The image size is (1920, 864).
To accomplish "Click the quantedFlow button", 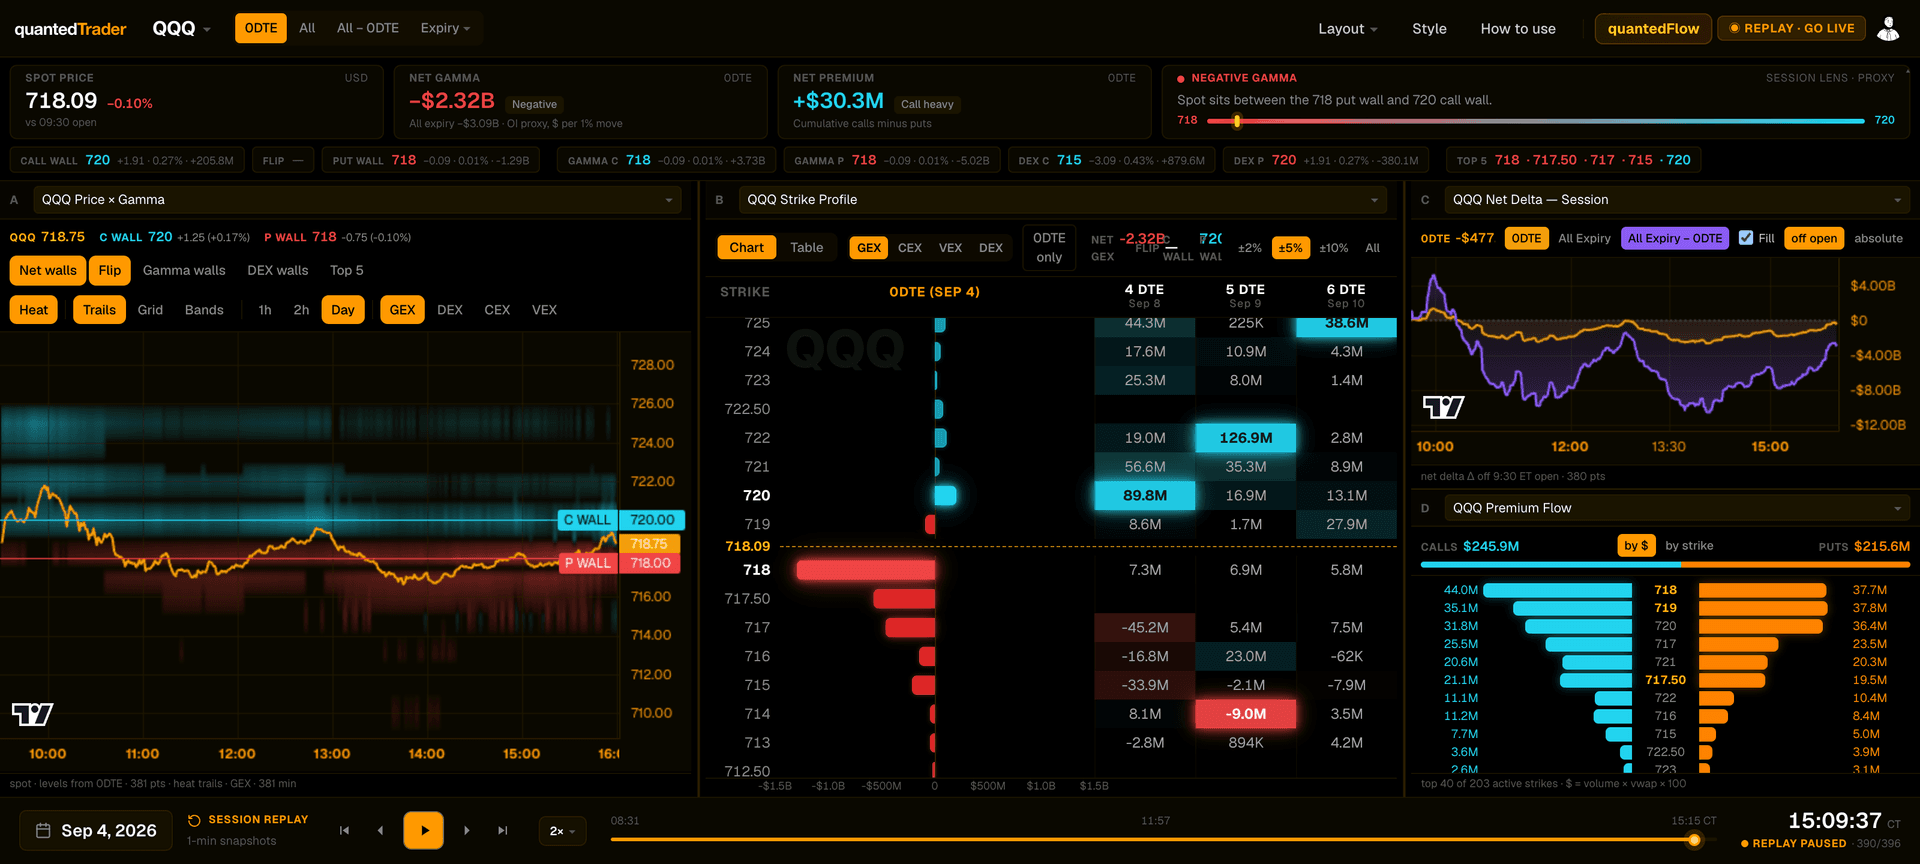I will tap(1653, 29).
